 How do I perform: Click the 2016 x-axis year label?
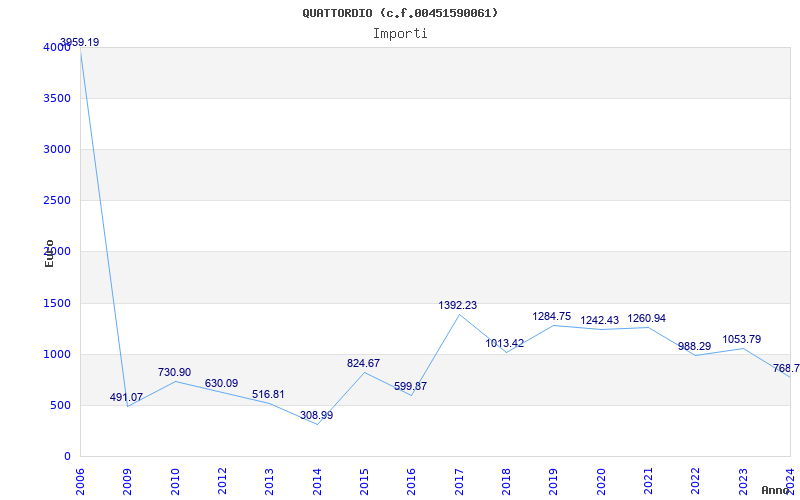pyautogui.click(x=412, y=481)
